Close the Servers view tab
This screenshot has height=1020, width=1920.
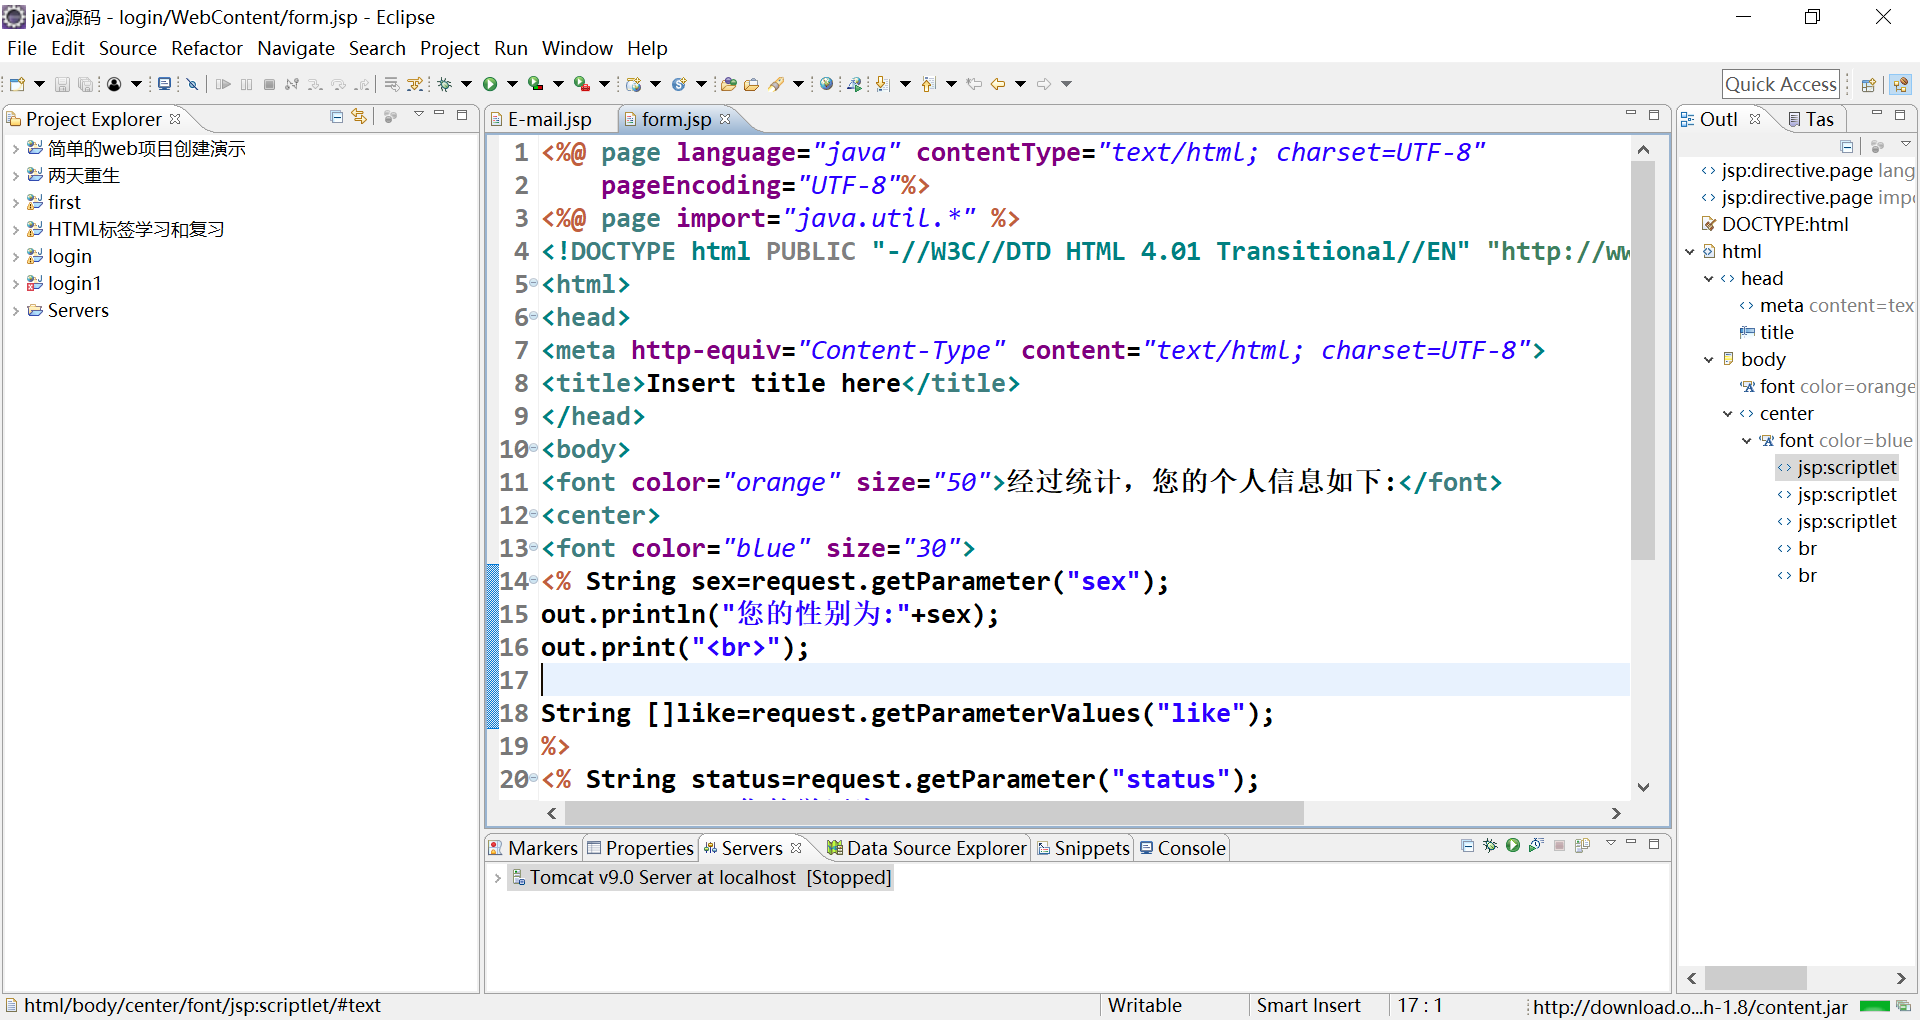click(x=796, y=848)
